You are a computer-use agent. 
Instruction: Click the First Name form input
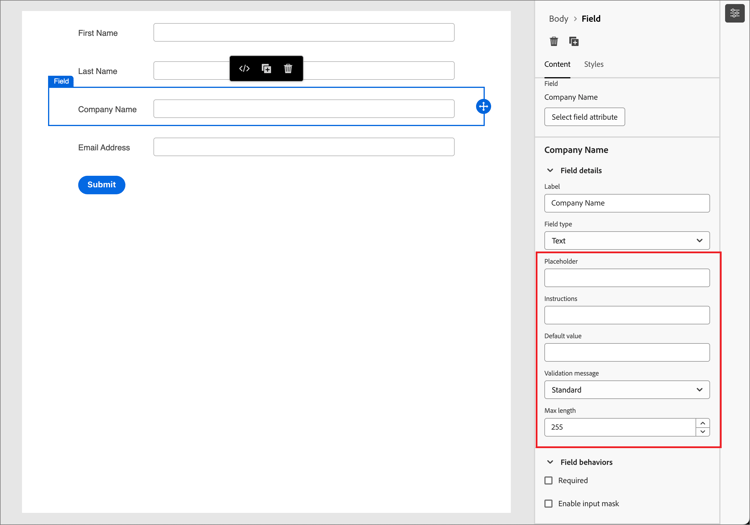tap(304, 33)
